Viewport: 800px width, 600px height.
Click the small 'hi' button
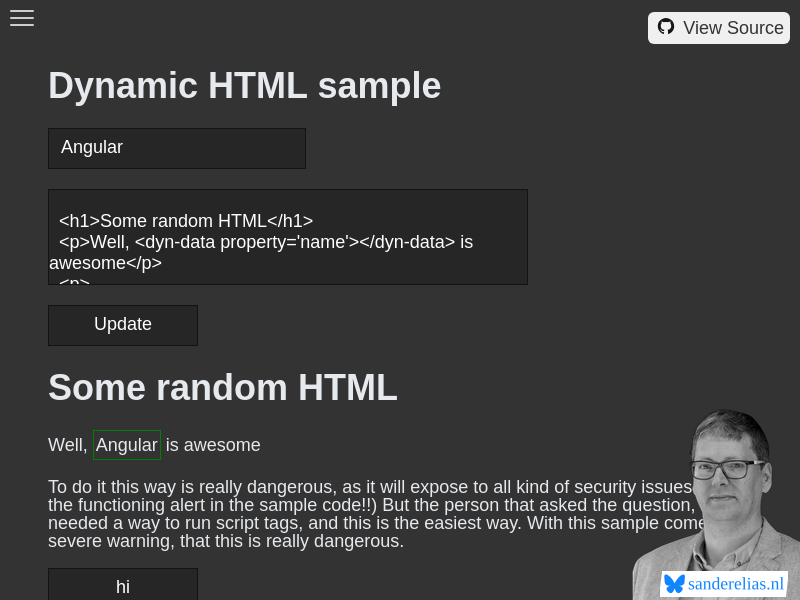click(122, 586)
